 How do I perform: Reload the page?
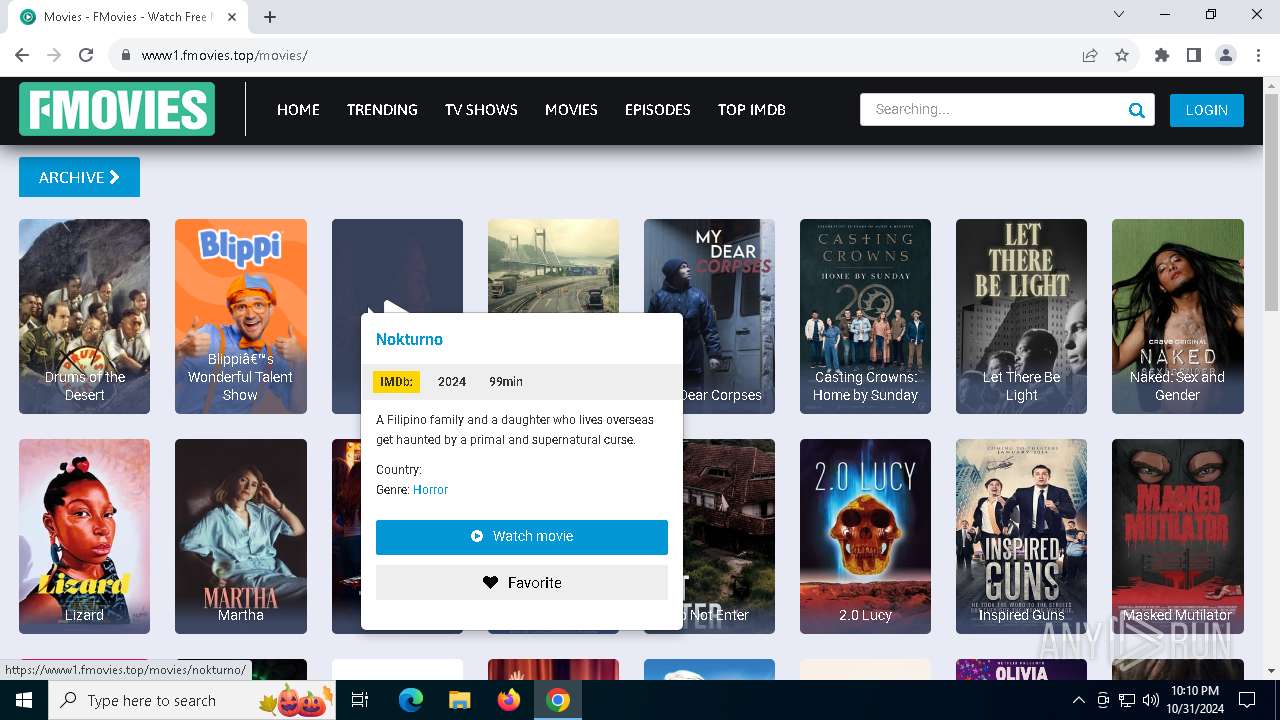86,55
